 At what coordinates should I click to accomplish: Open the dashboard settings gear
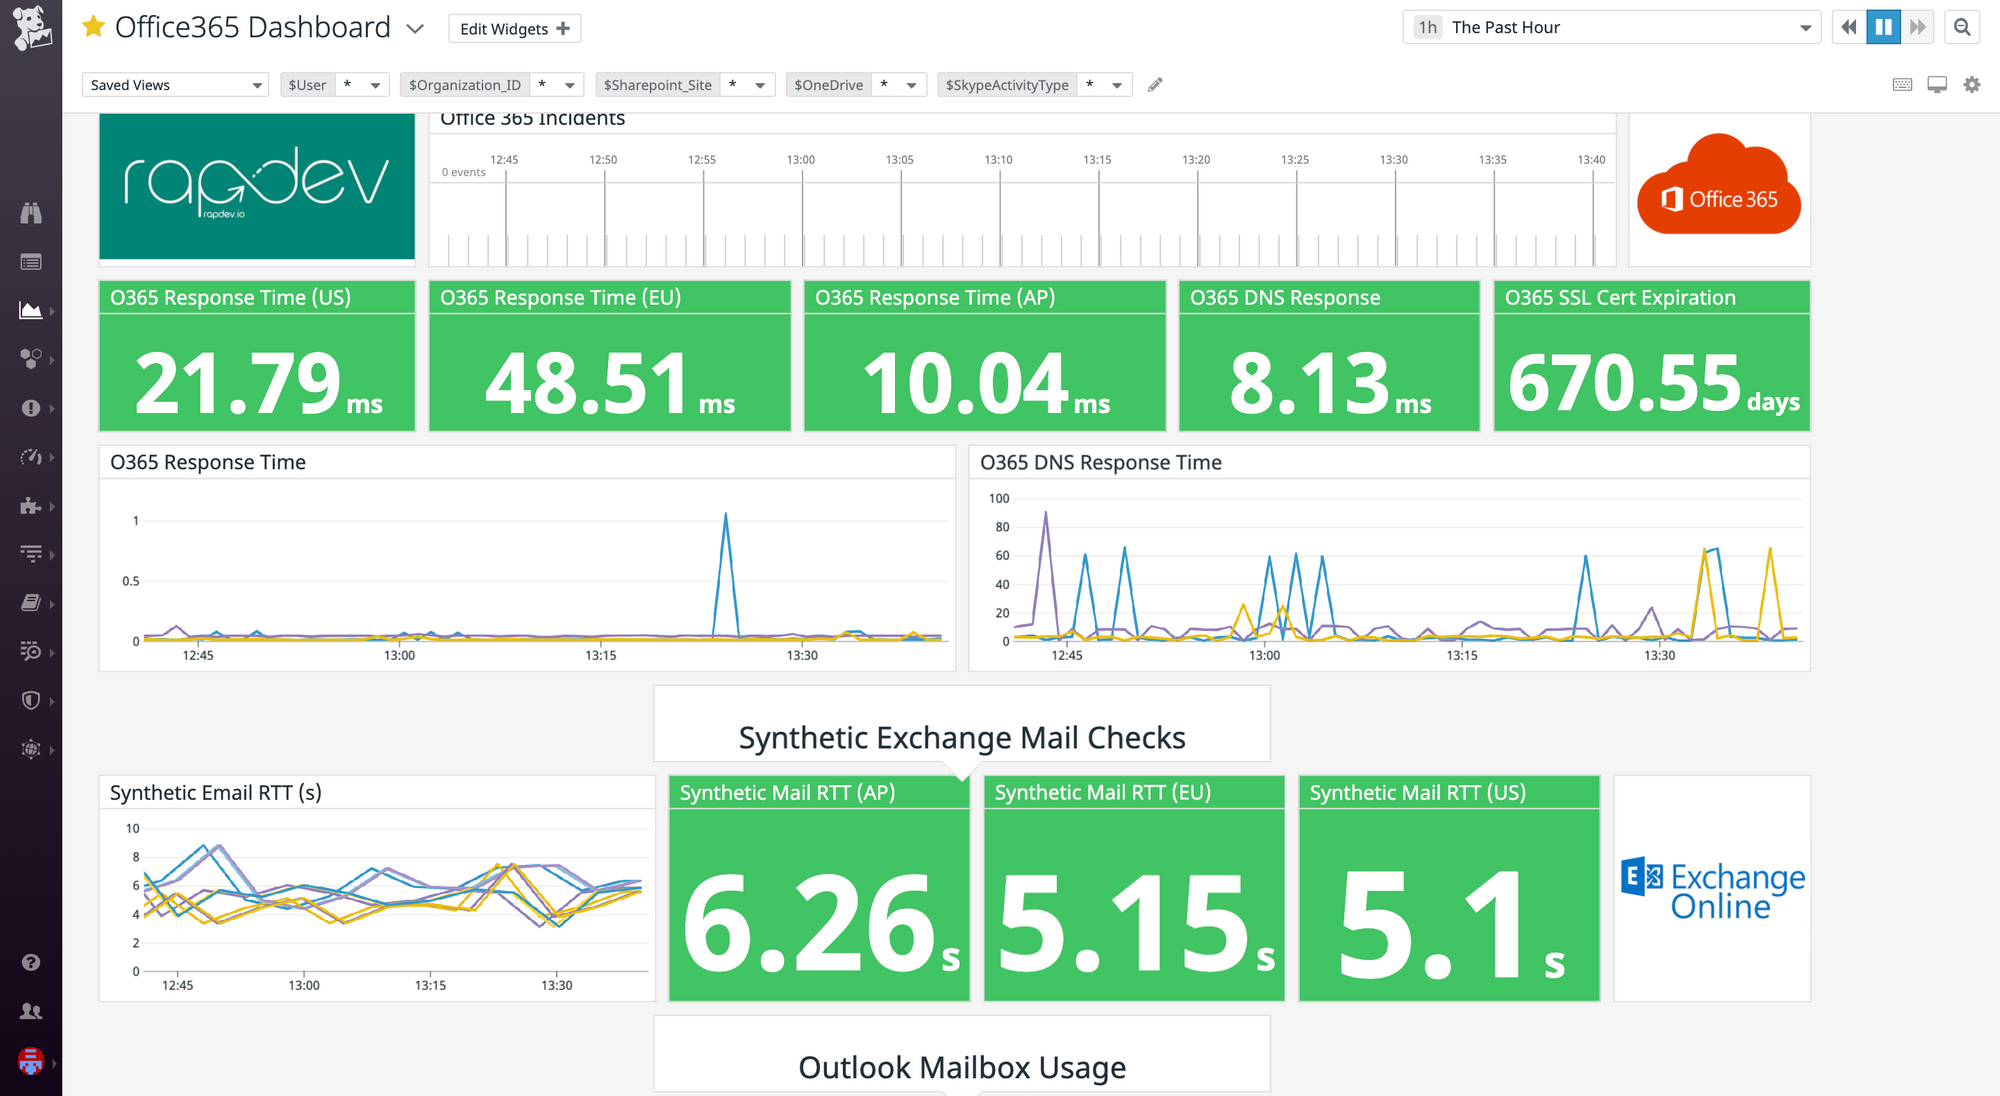(1972, 85)
